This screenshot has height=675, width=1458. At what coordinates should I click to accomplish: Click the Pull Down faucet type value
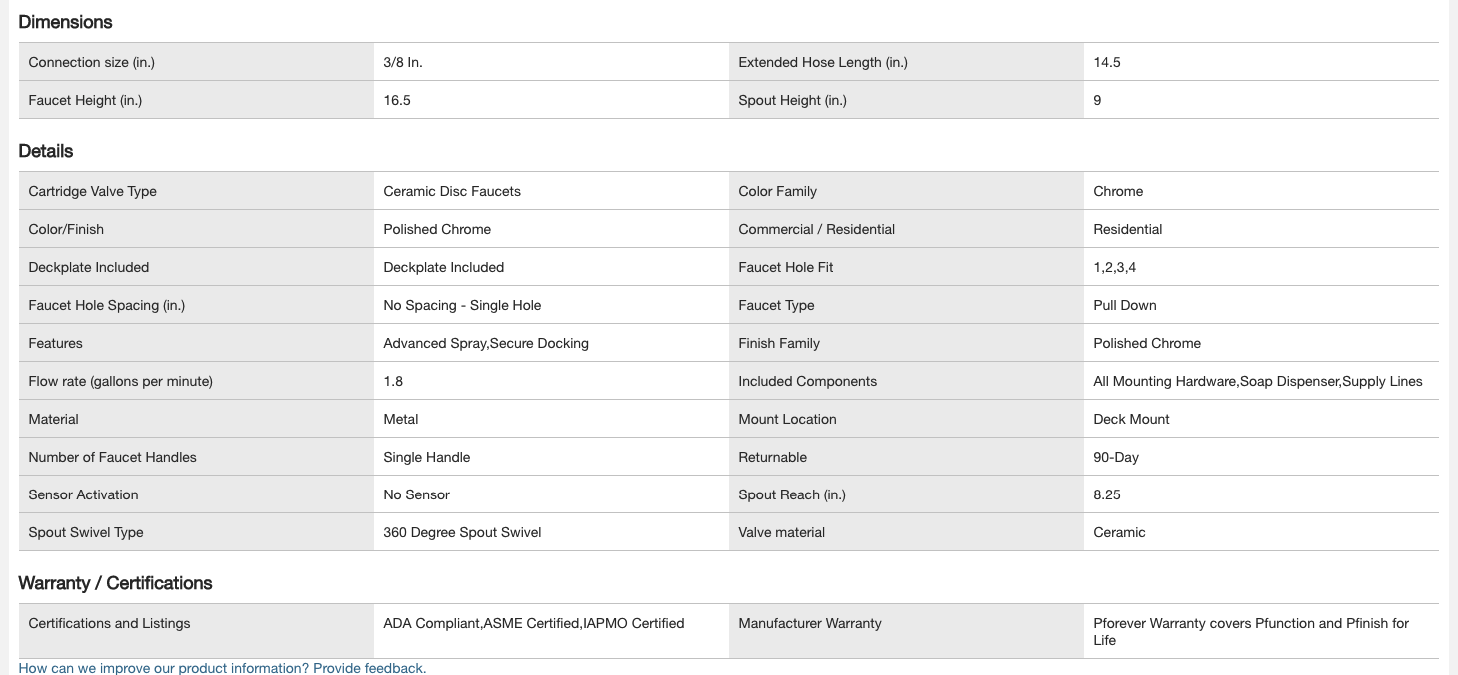(x=1125, y=305)
